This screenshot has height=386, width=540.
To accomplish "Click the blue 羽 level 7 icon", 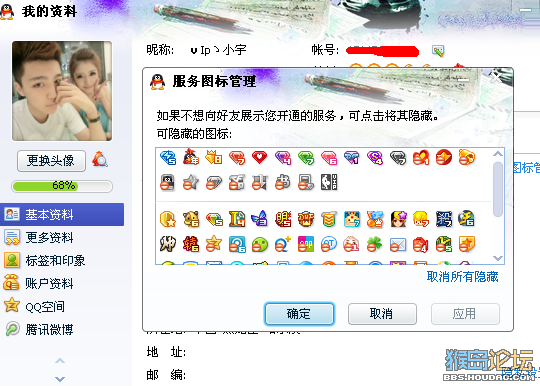I will pos(444,219).
